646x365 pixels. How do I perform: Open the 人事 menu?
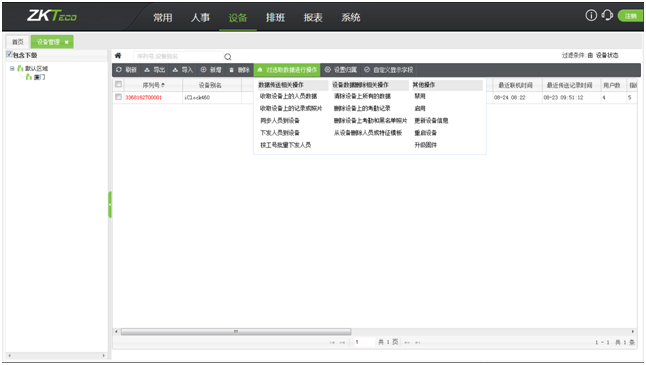tap(200, 17)
